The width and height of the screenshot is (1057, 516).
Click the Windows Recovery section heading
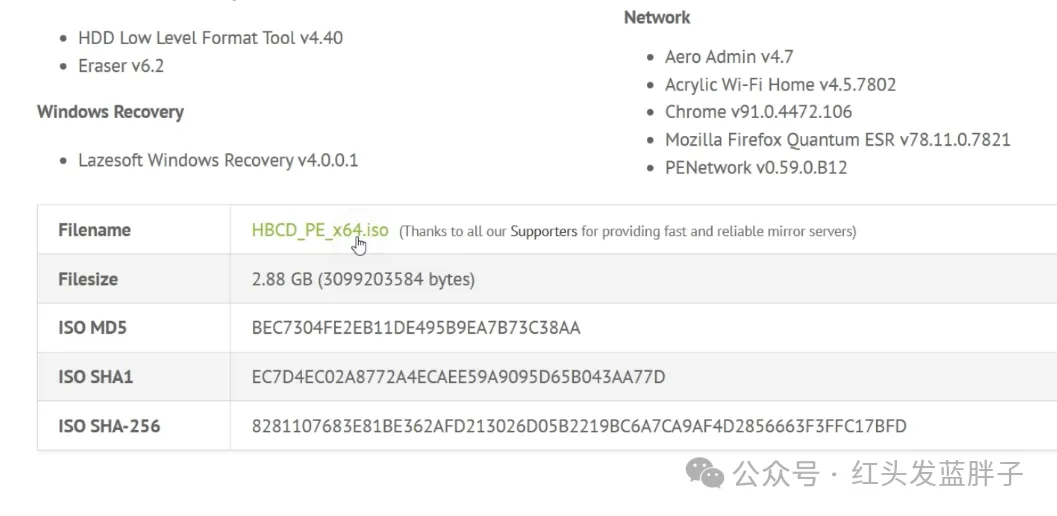tap(110, 111)
